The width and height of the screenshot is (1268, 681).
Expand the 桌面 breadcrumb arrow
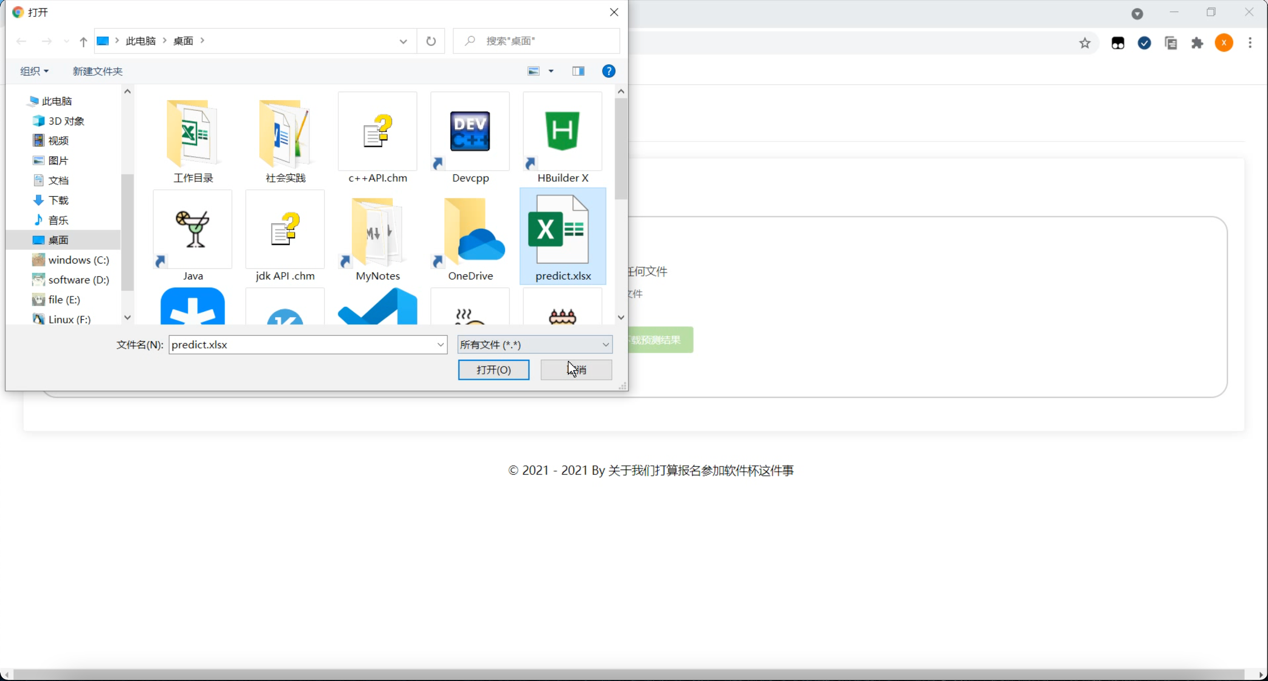coord(202,41)
